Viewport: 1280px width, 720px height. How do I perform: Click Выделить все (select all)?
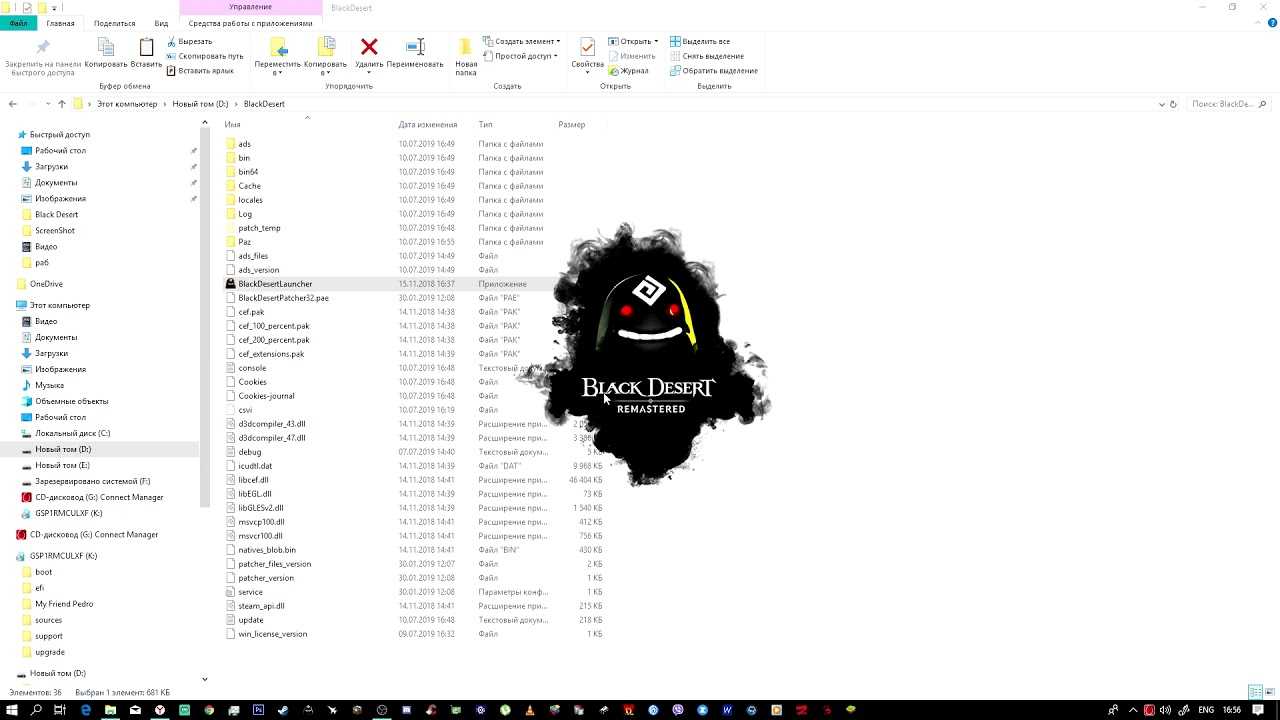tap(699, 41)
